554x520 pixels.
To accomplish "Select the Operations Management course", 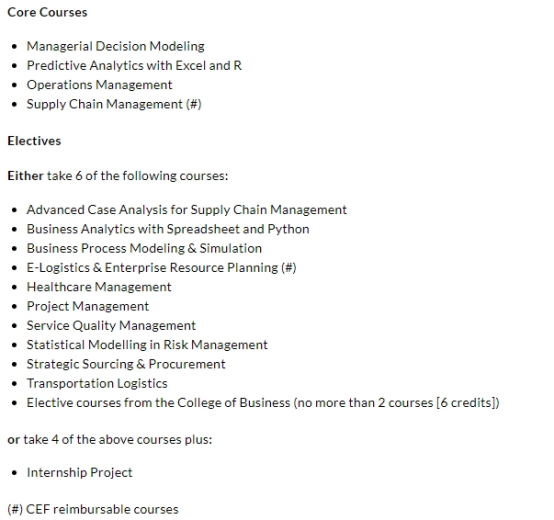I will 99,85.
